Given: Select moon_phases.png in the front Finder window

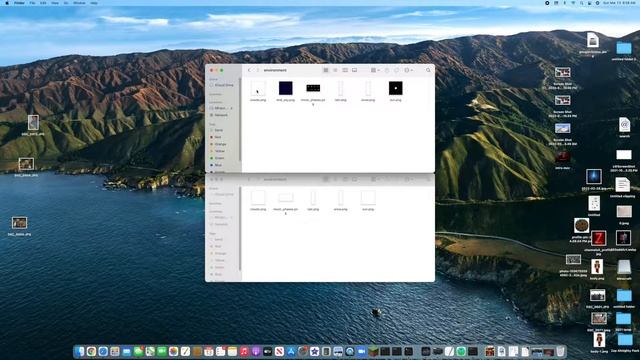Looking at the screenshot, I should (x=313, y=93).
